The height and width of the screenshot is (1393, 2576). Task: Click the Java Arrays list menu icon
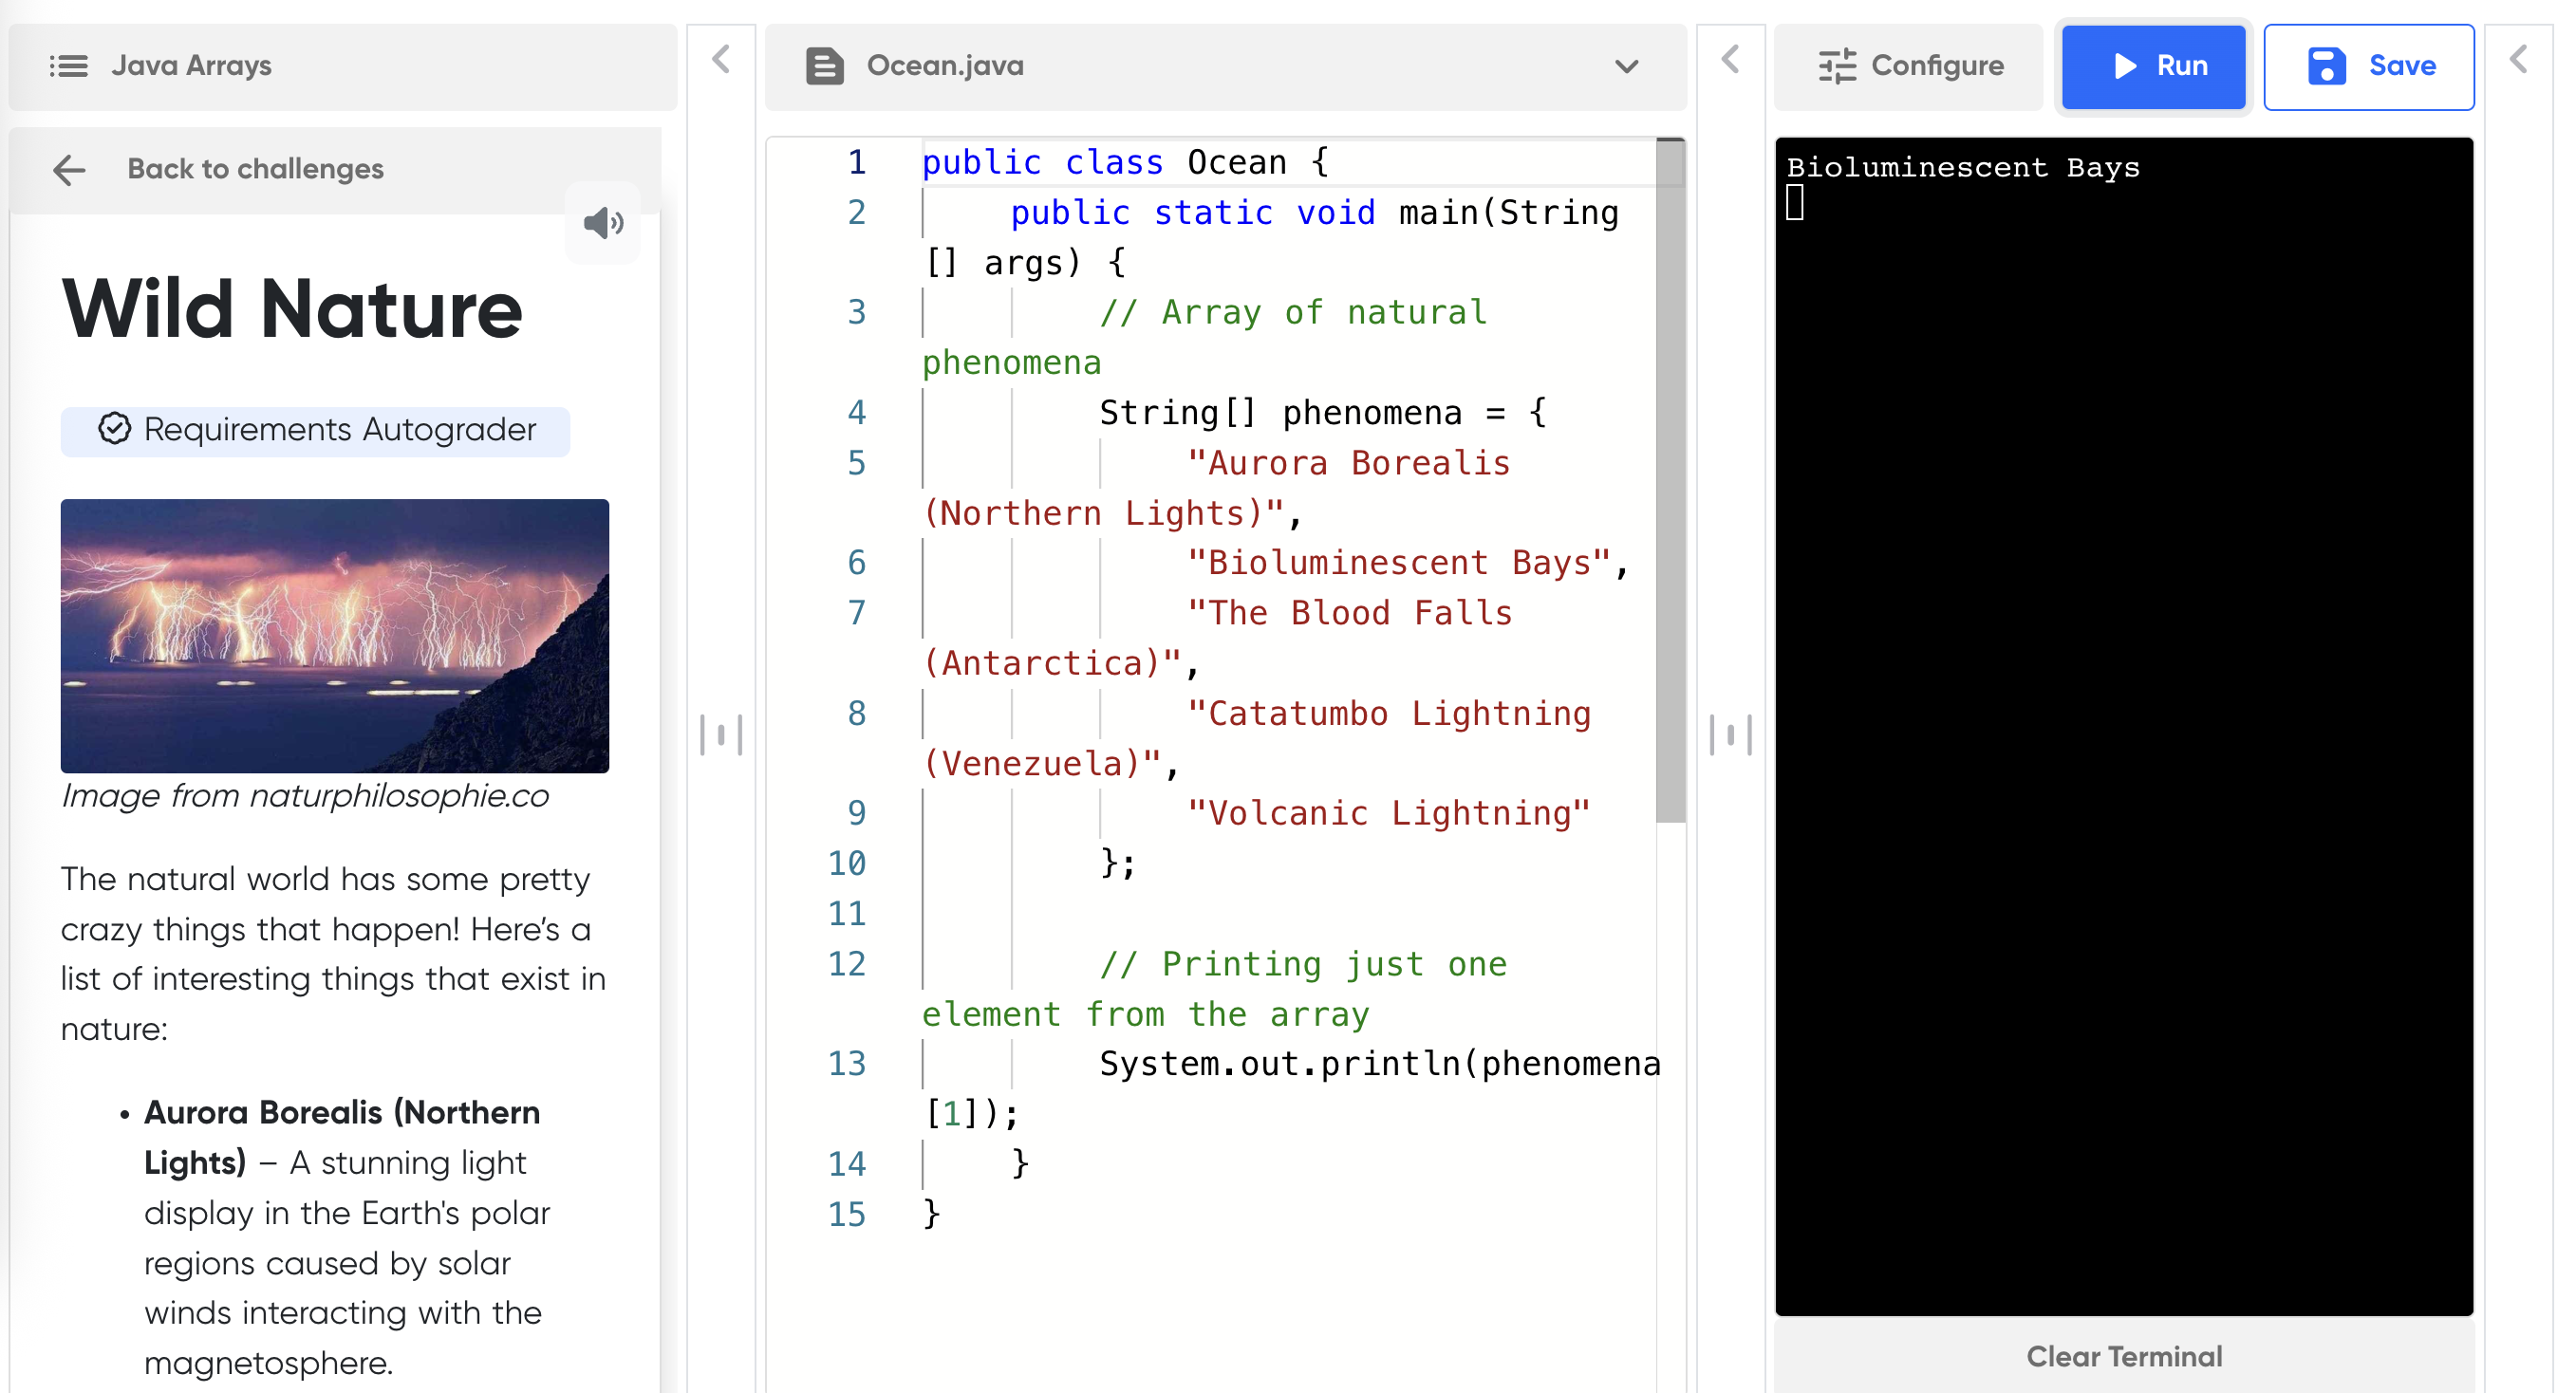(68, 66)
